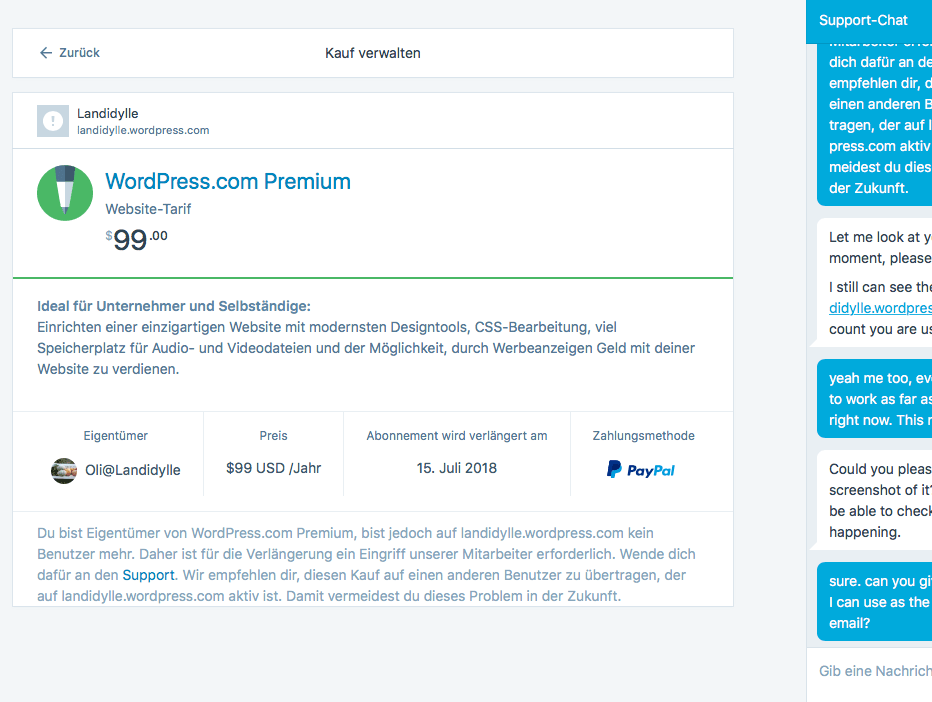
Task: Click the WordPress.com Premium title
Action: click(228, 182)
